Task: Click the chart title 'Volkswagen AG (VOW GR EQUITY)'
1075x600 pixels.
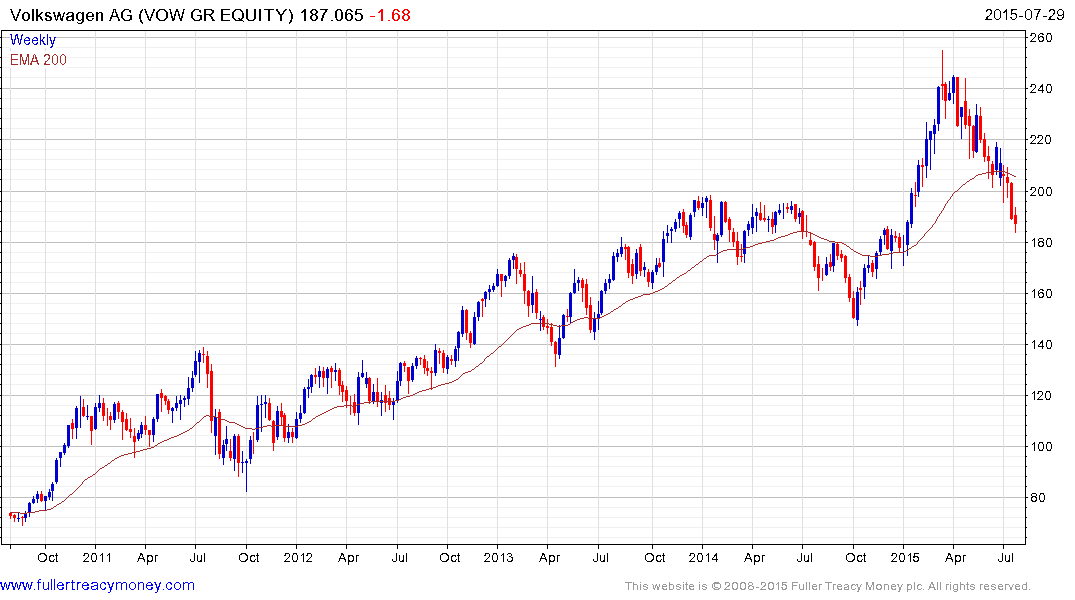Action: coord(152,15)
